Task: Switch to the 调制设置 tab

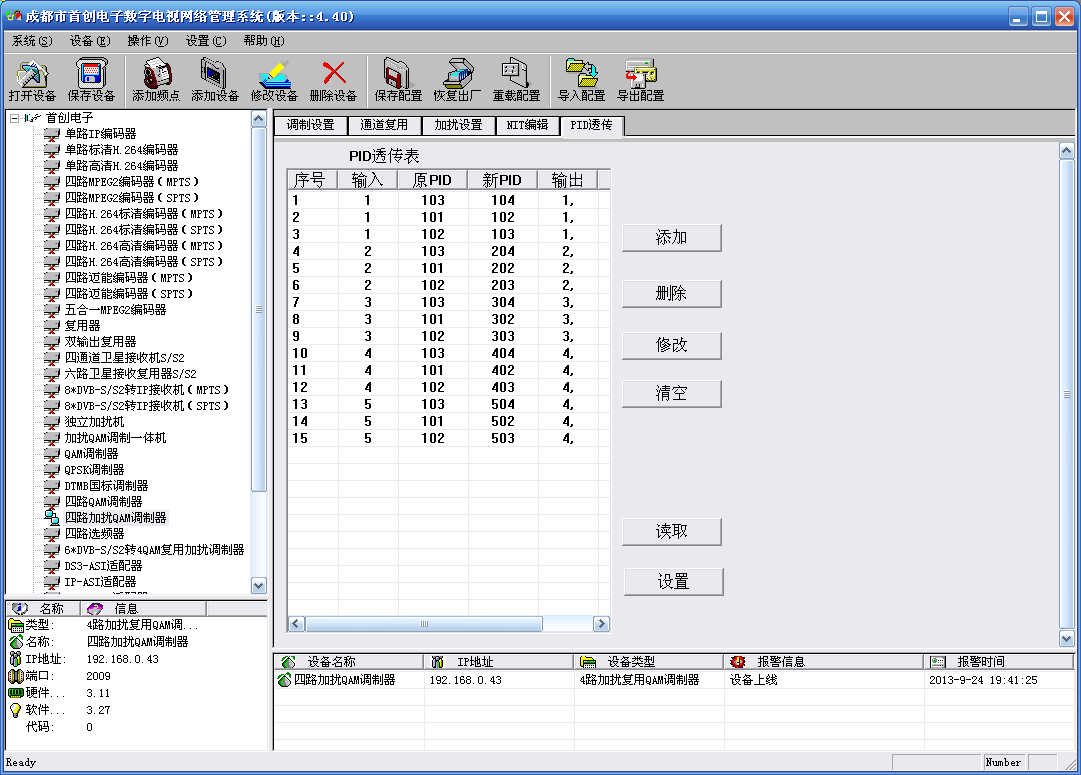Action: [x=310, y=125]
